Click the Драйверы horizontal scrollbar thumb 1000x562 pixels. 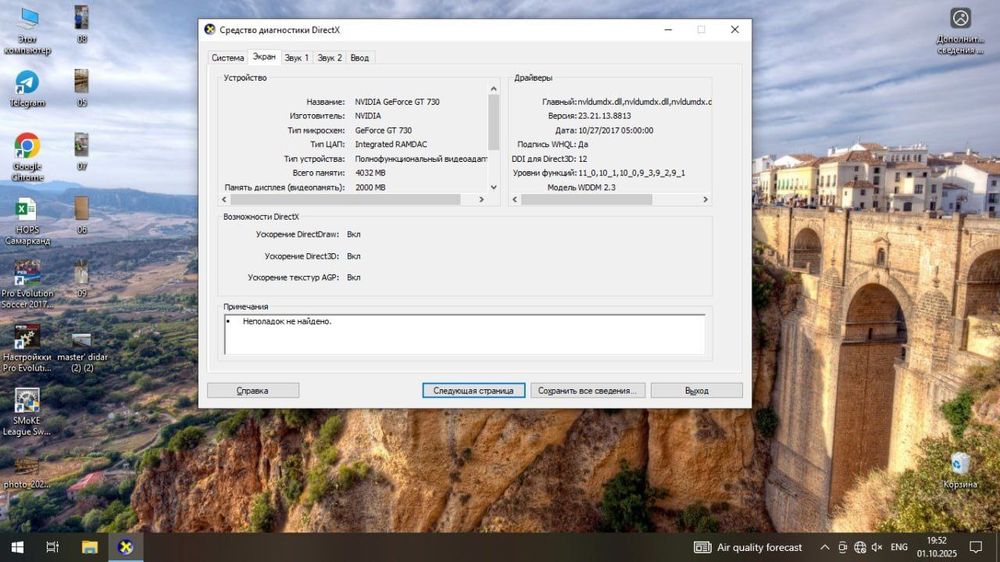pos(587,200)
